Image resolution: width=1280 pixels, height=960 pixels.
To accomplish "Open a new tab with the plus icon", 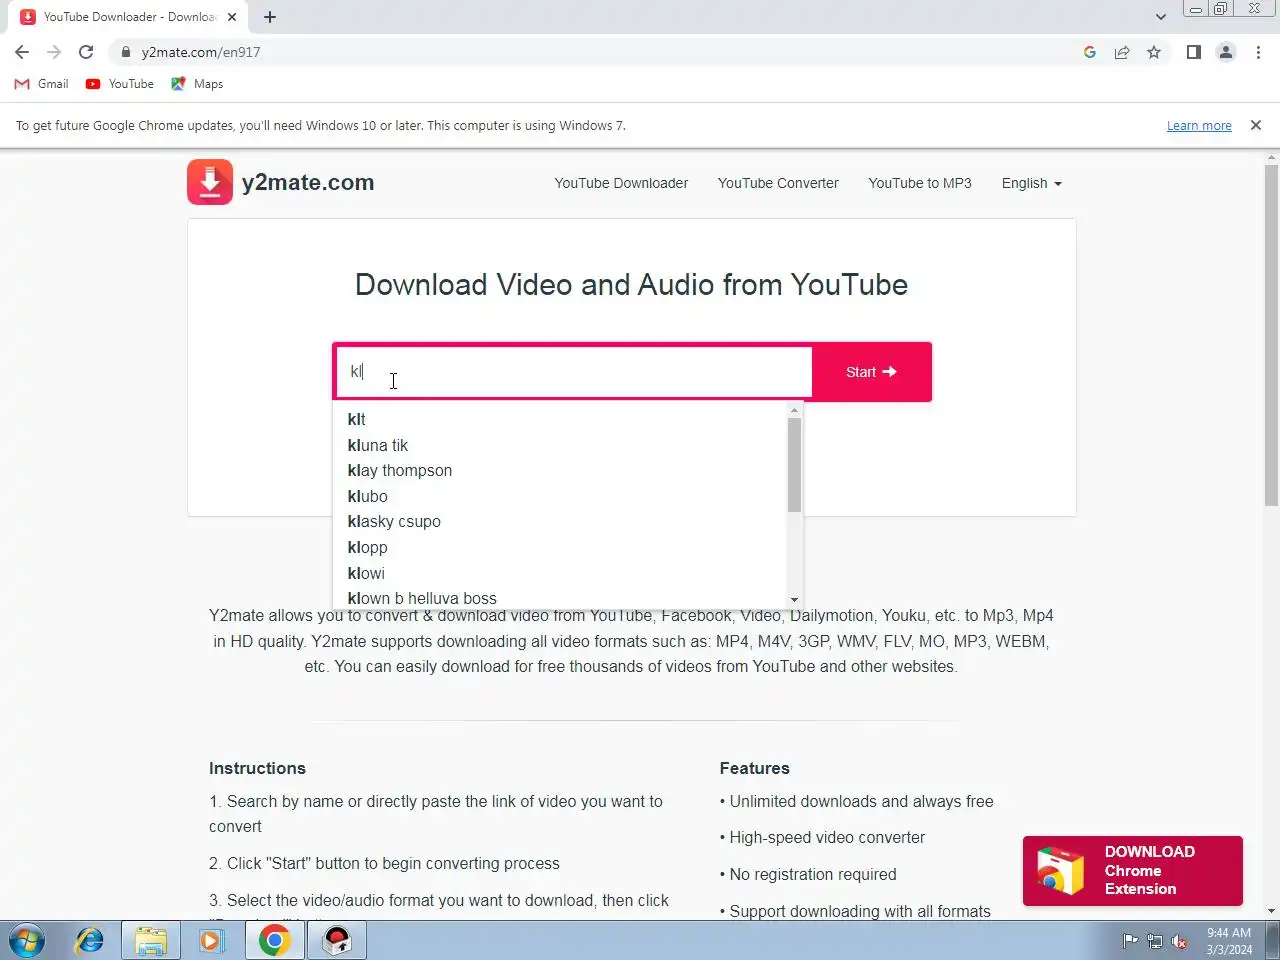I will click(x=270, y=17).
